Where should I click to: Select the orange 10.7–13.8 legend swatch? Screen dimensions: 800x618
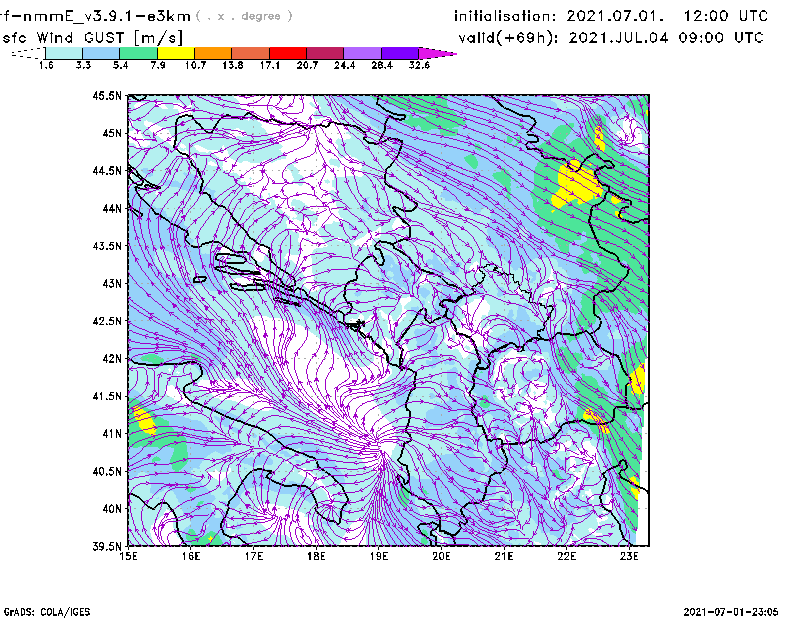click(x=213, y=53)
